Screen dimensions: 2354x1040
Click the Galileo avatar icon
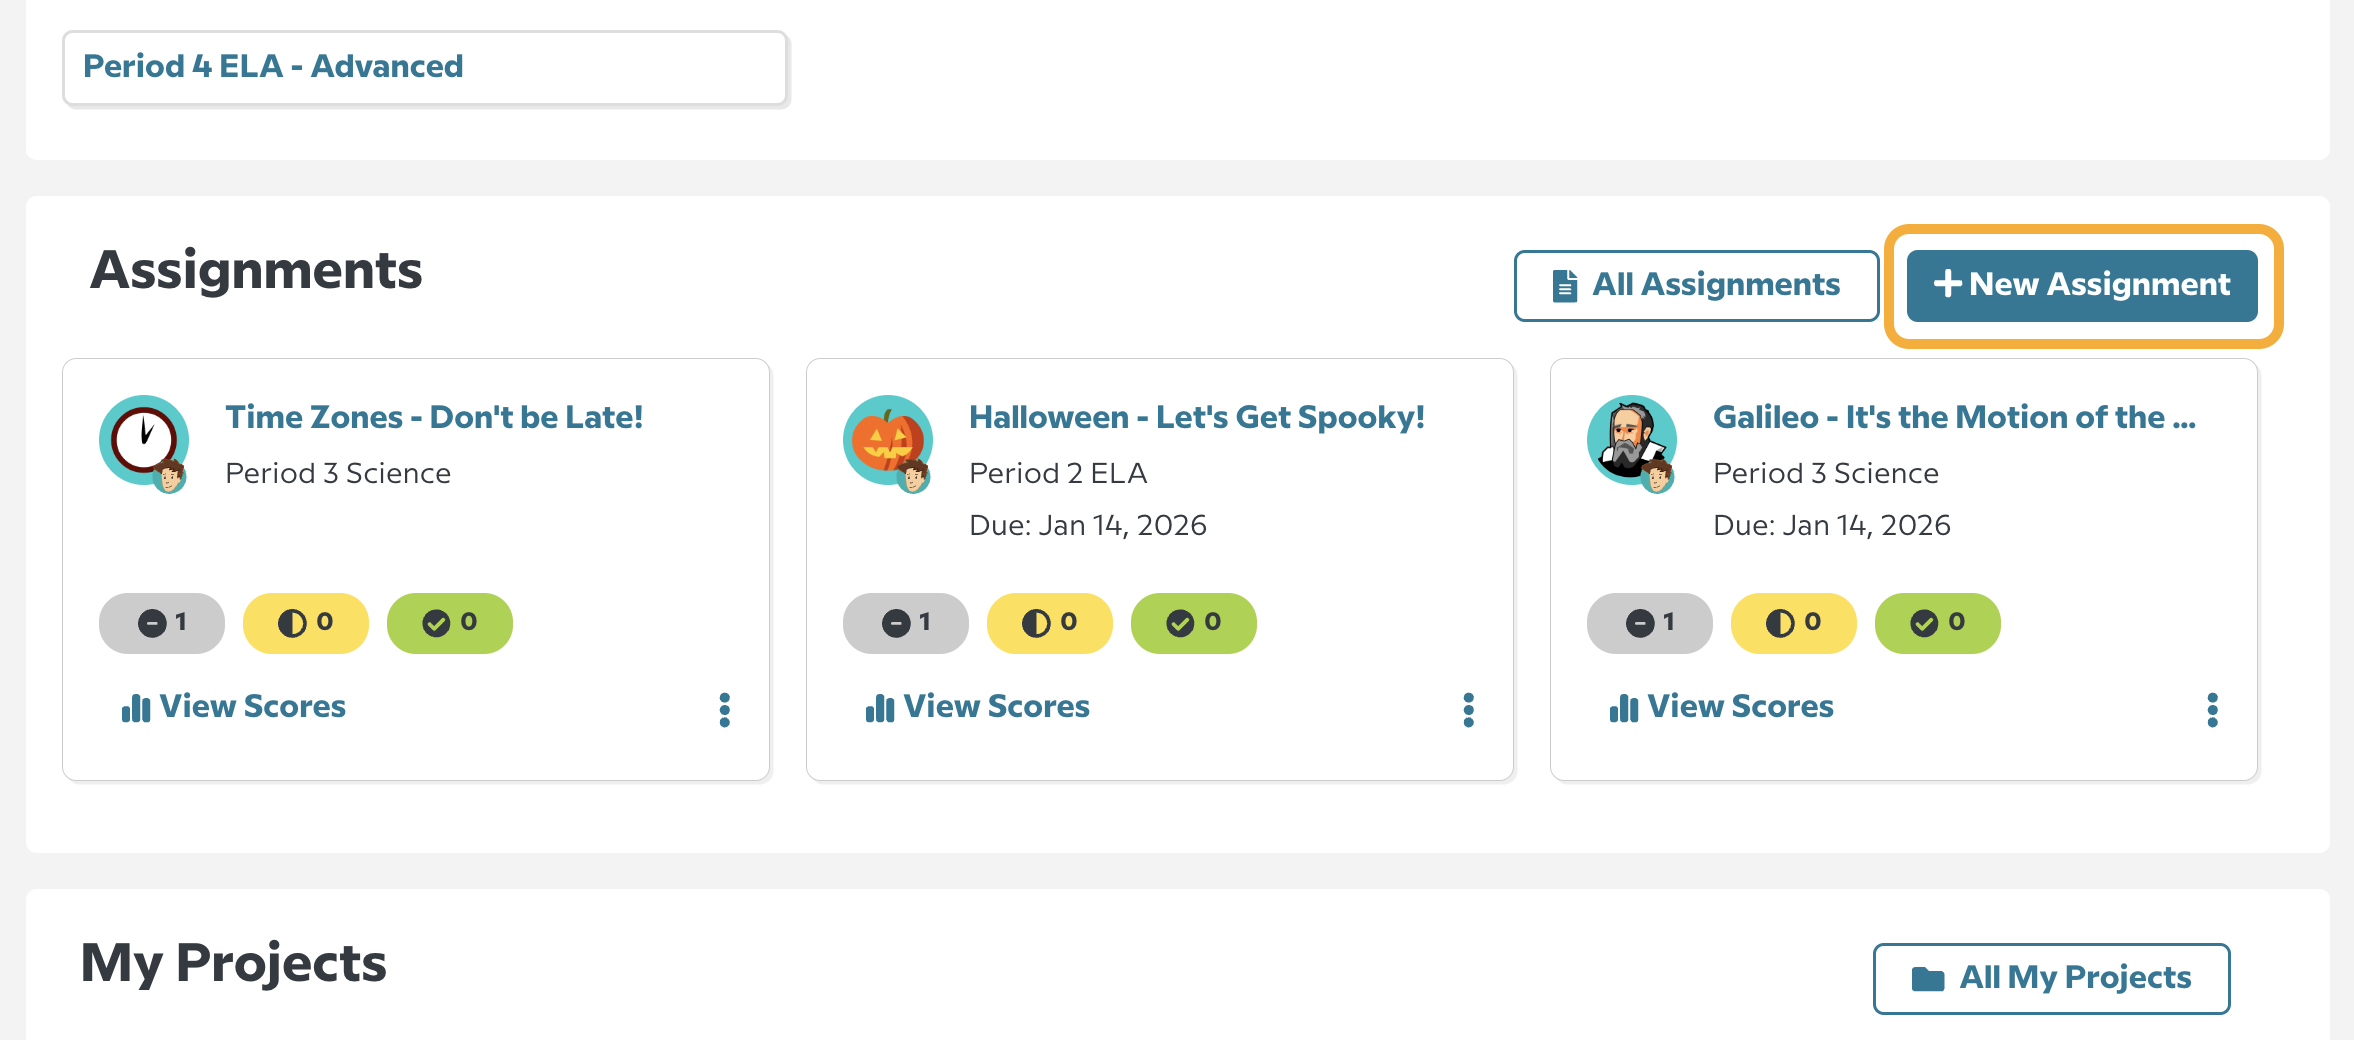pos(1630,436)
